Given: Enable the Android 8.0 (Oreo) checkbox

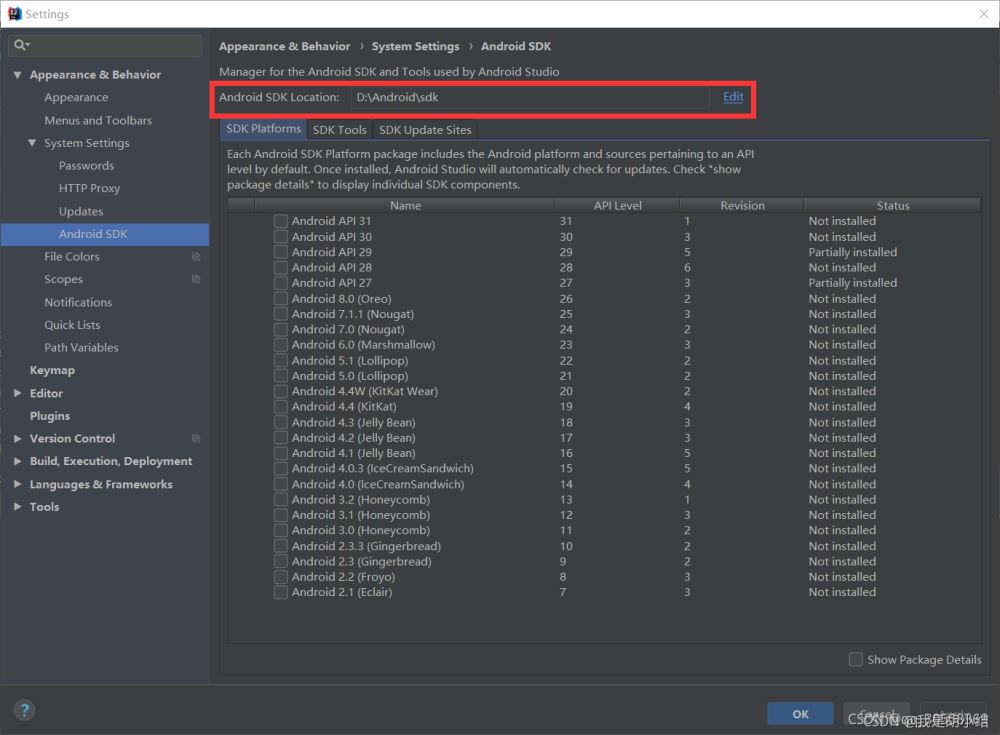Looking at the screenshot, I should tap(281, 299).
